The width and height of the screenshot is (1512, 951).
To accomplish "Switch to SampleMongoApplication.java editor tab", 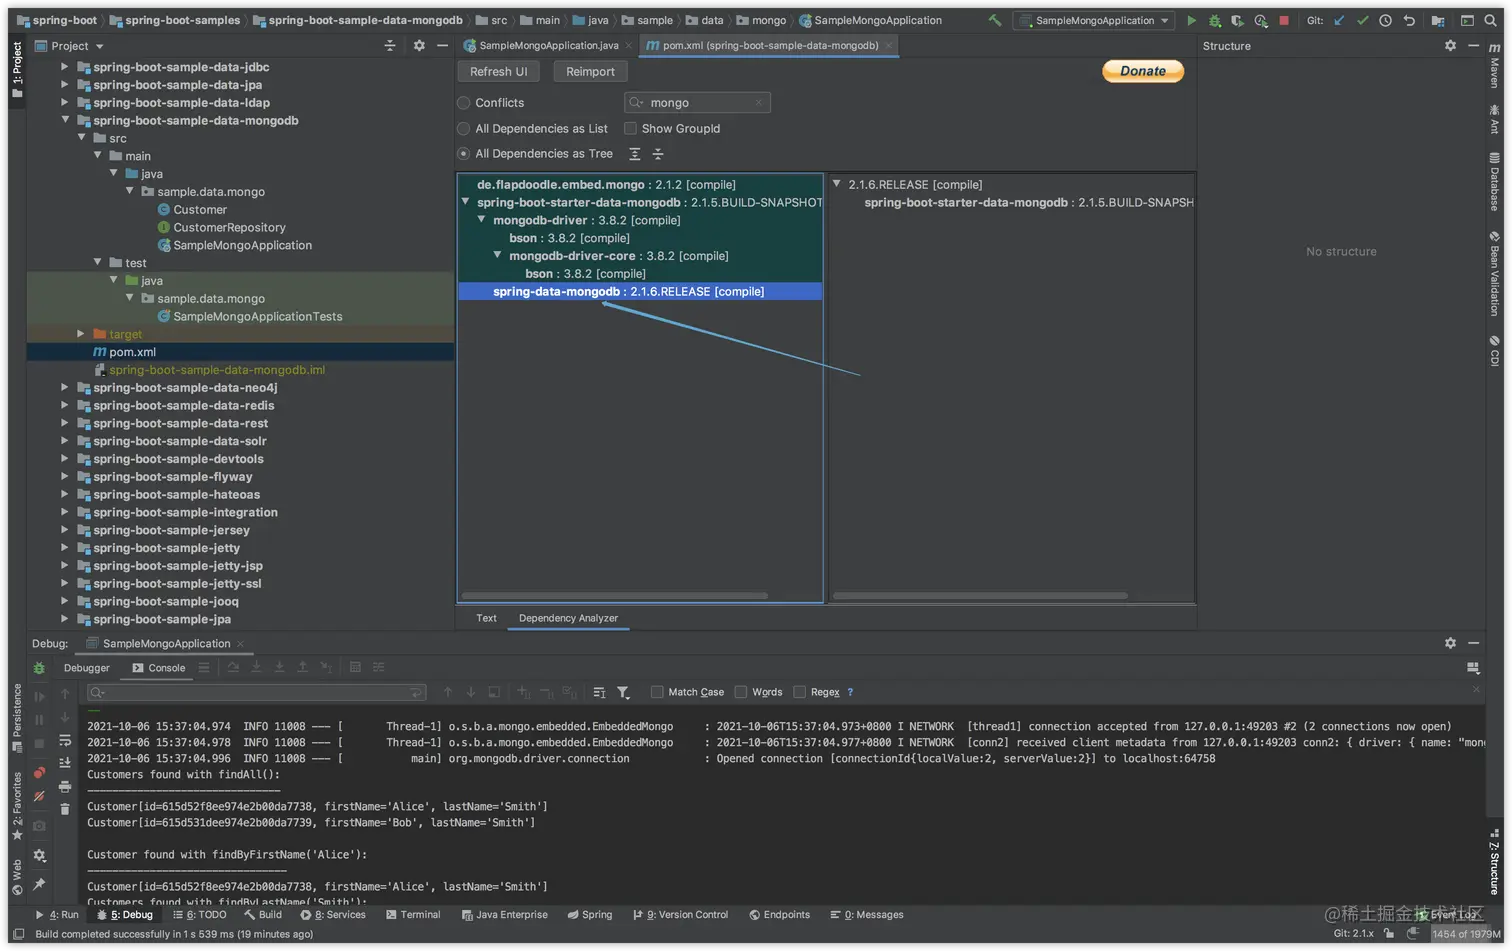I will pyautogui.click(x=548, y=46).
